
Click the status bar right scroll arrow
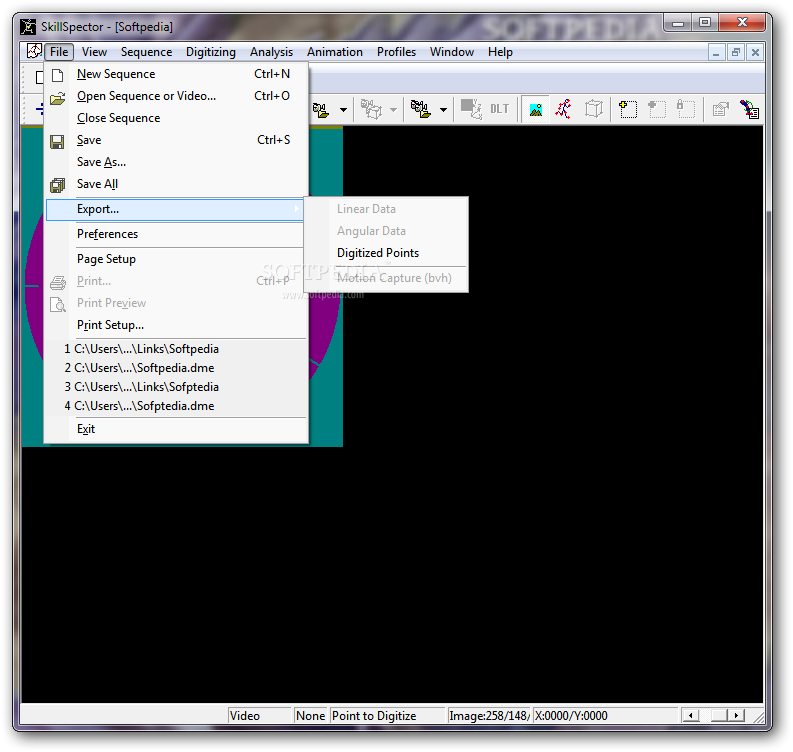[736, 716]
